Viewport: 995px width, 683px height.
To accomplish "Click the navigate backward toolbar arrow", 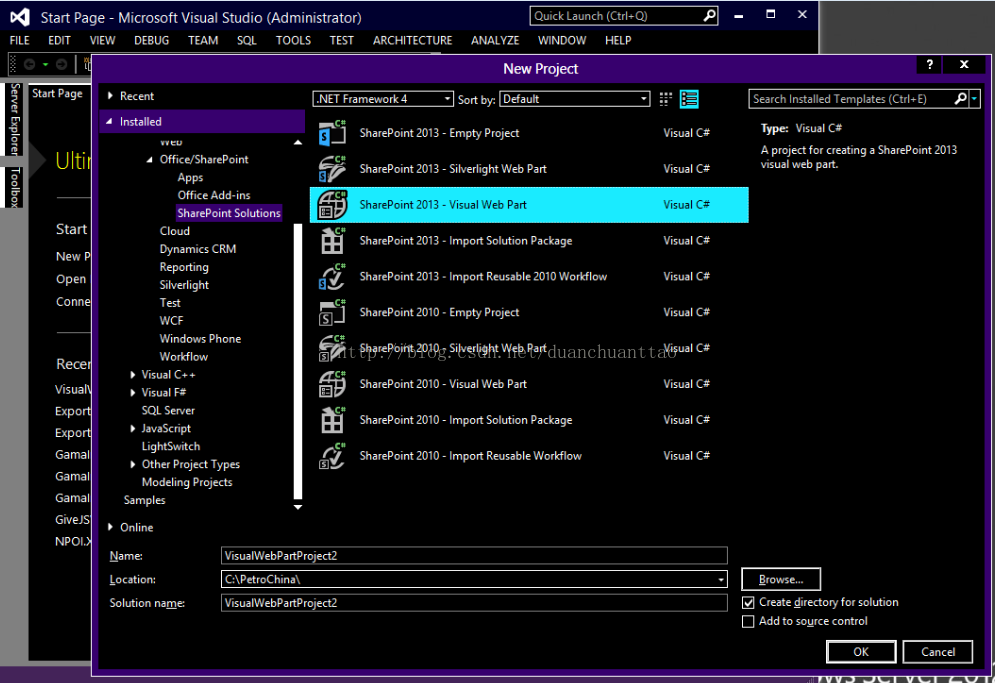I will pos(29,64).
